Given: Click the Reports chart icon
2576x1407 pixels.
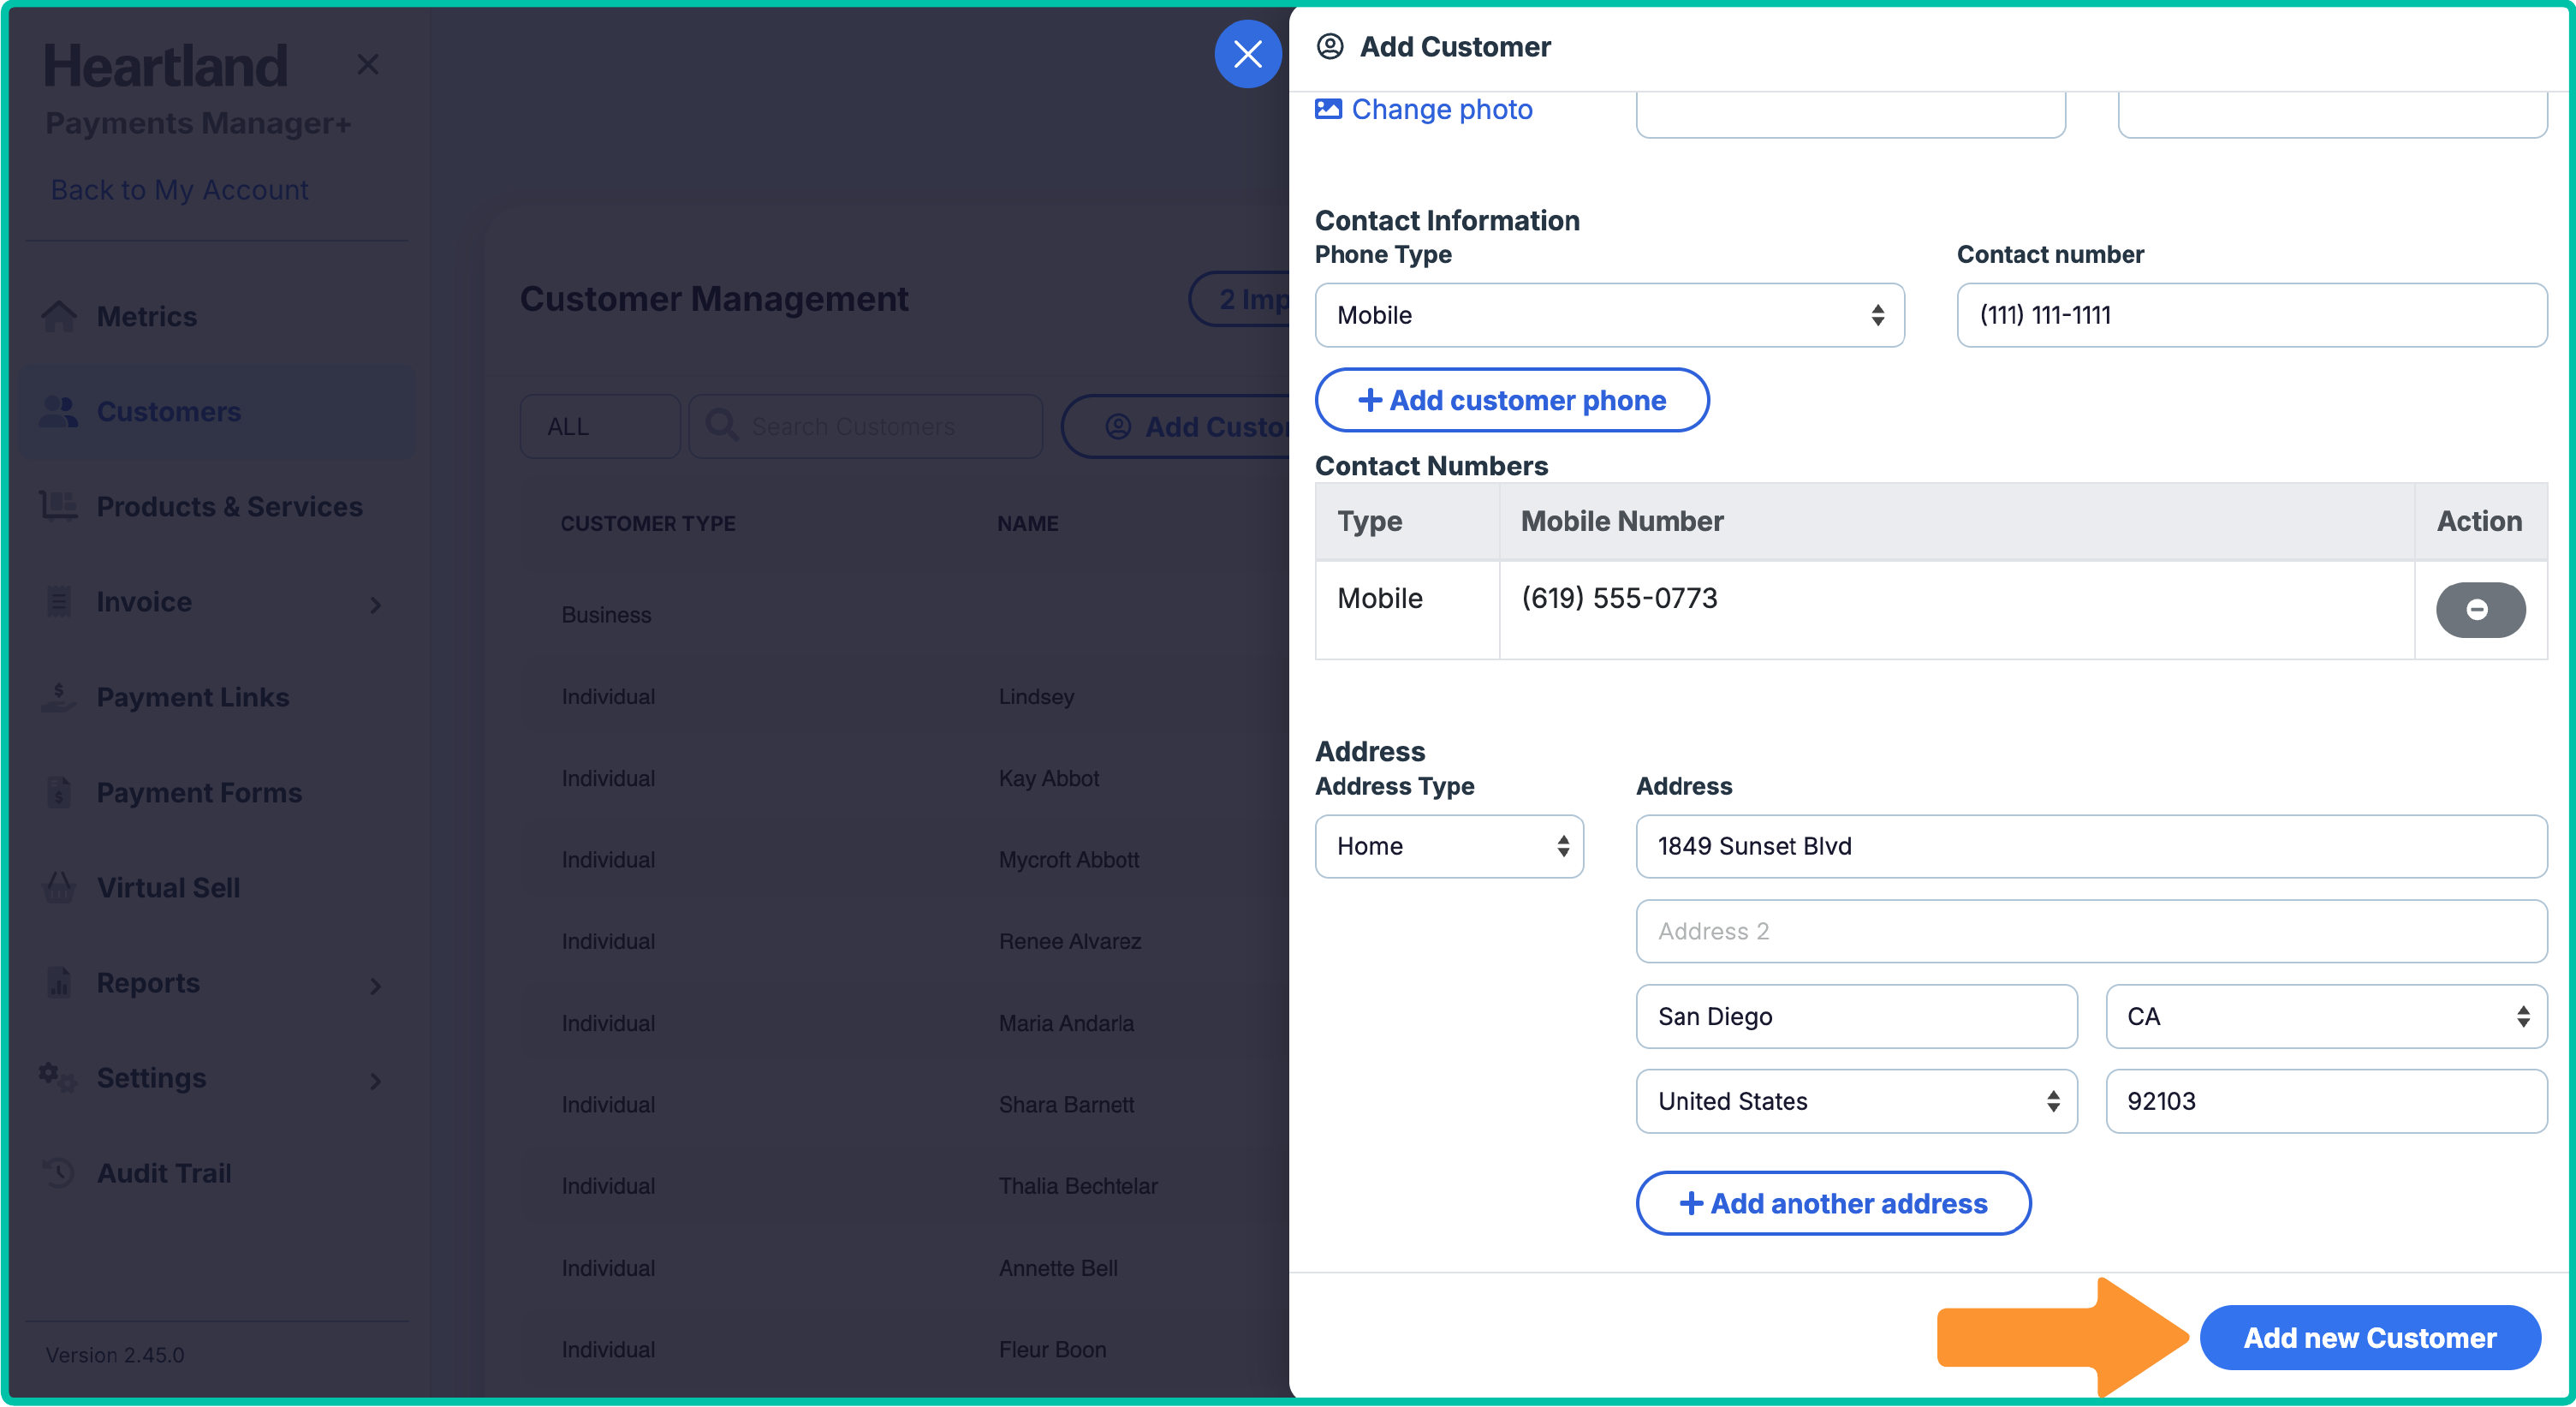Looking at the screenshot, I should tap(59, 982).
